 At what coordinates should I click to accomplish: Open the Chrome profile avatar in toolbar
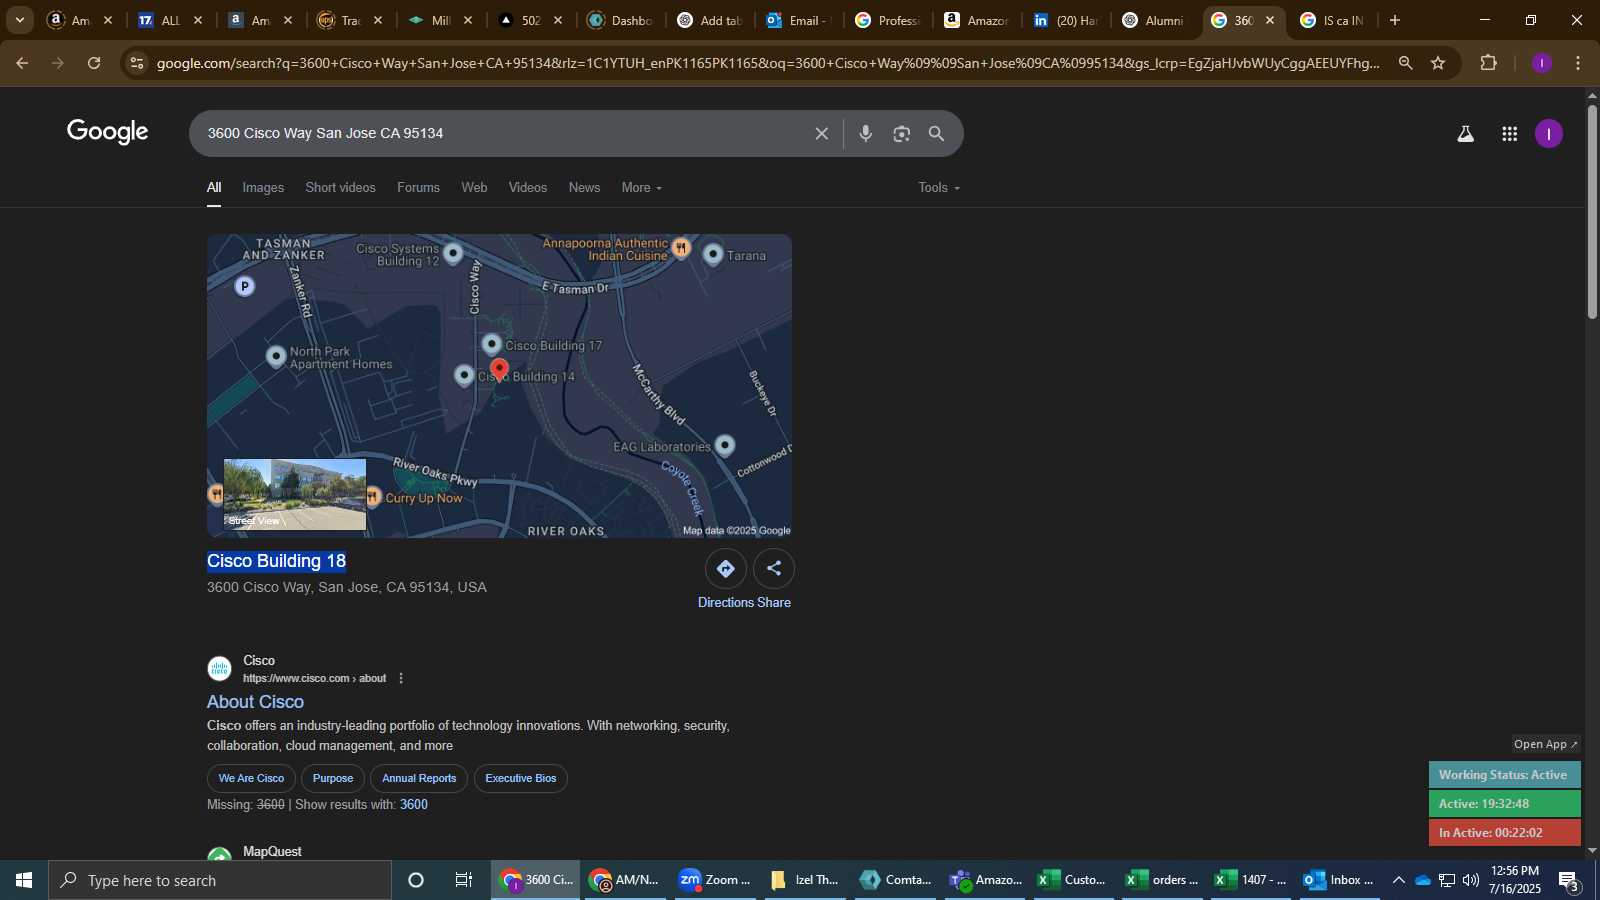click(1541, 63)
